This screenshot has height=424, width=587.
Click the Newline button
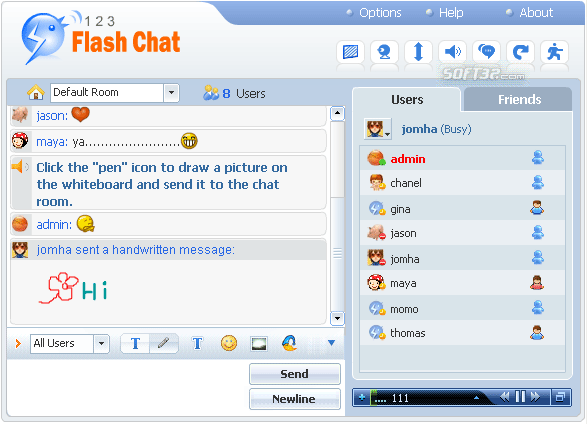click(x=295, y=399)
